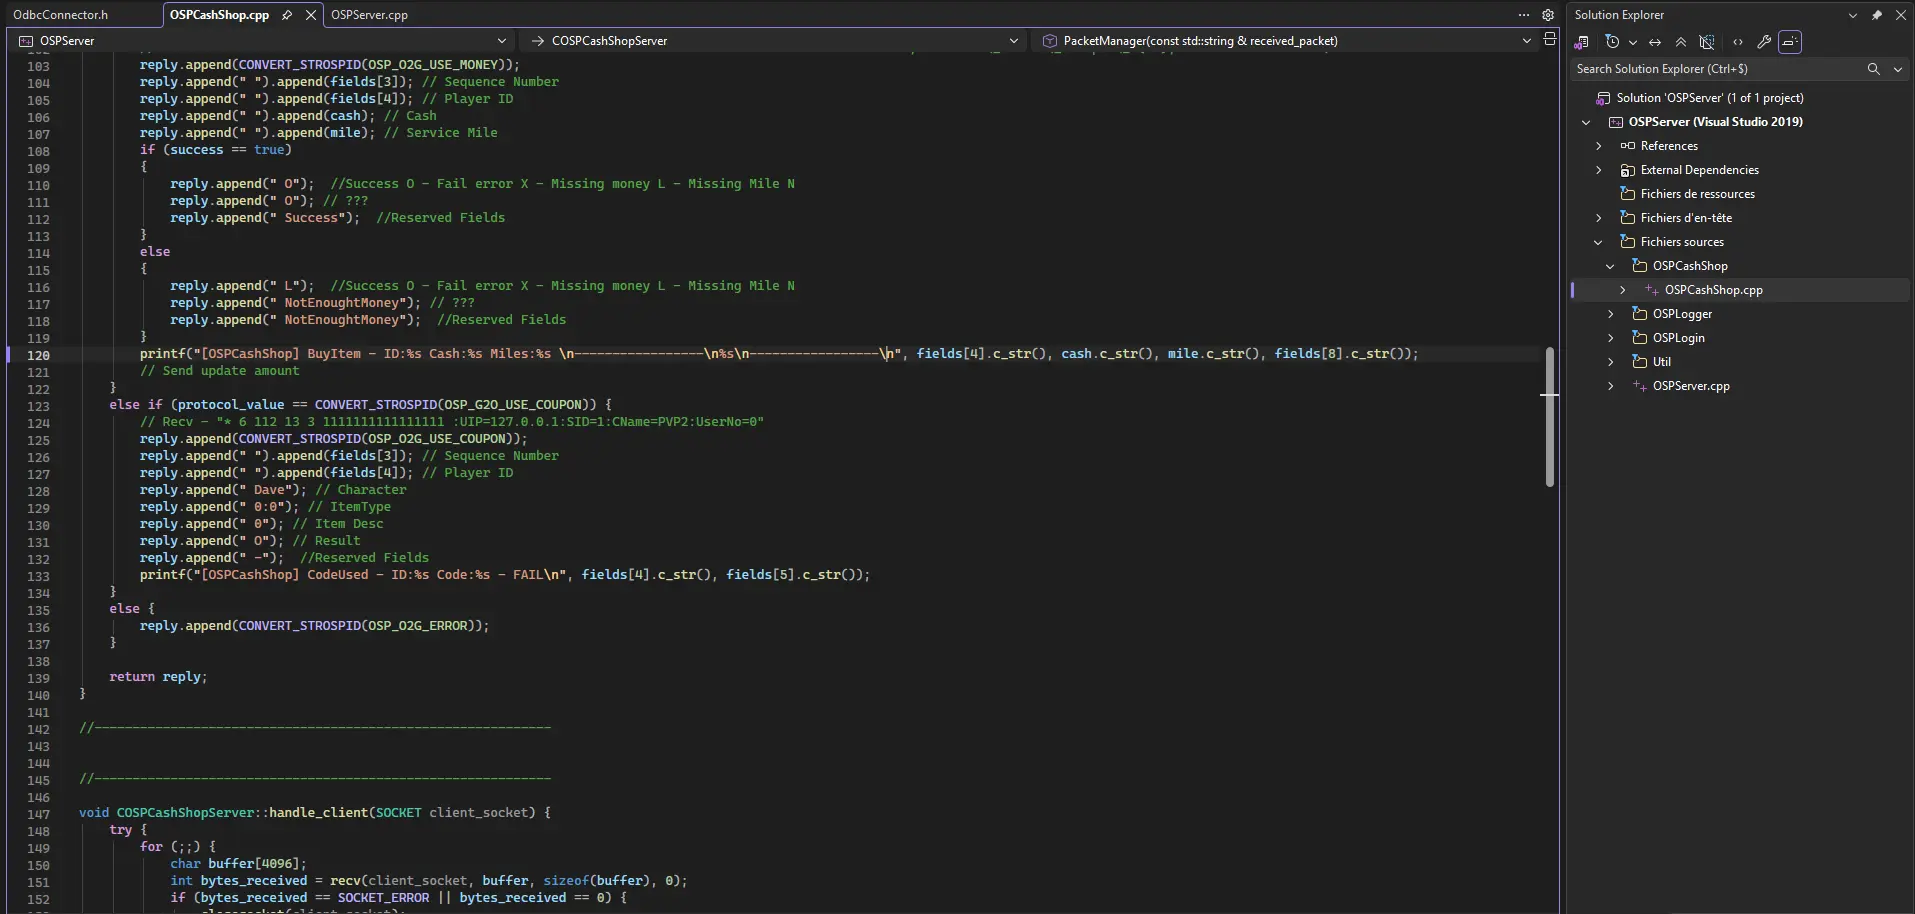
Task: Collapse the Fichiers sources folder
Action: [1598, 242]
